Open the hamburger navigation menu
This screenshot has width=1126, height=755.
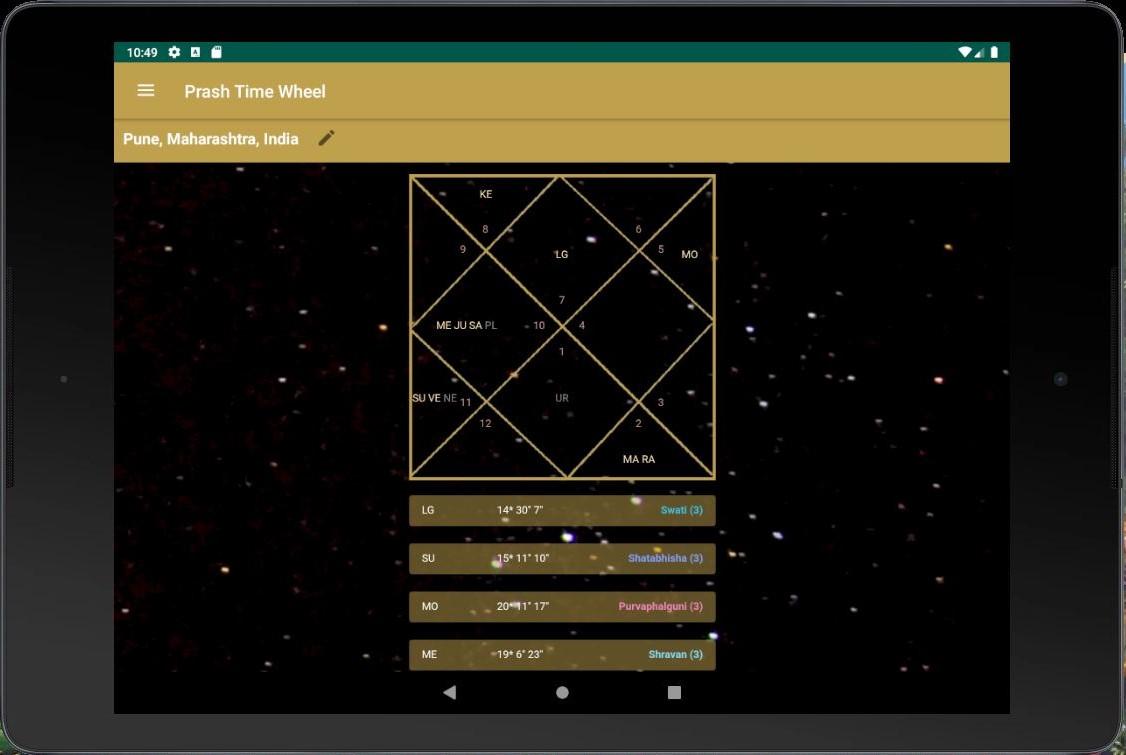146,91
